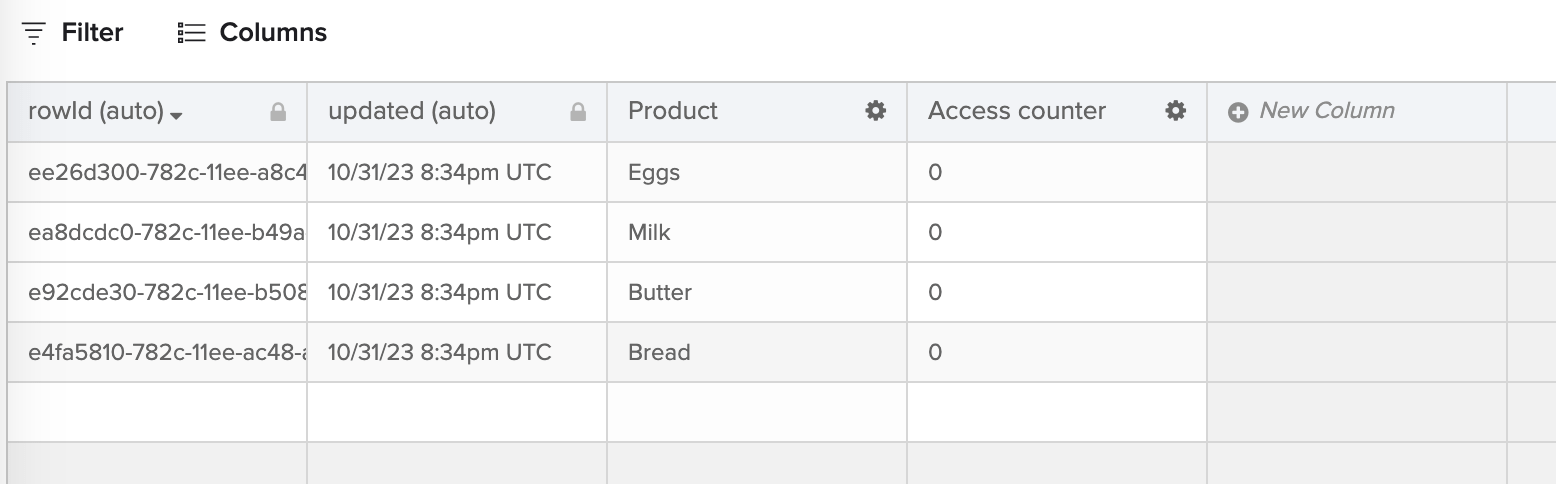Click updated timestamp in the Milk row
Viewport: 1556px width, 484px height.
[439, 232]
